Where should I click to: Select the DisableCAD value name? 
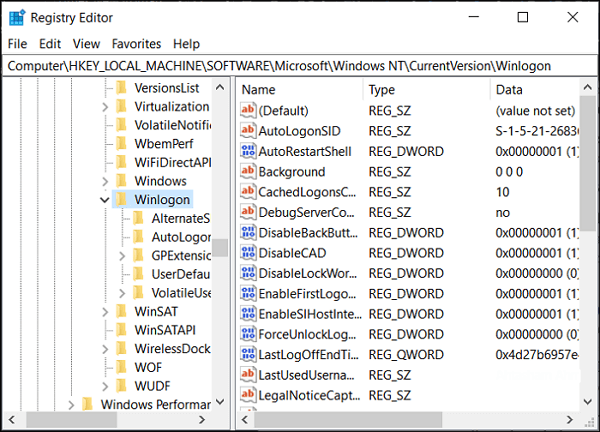click(292, 253)
